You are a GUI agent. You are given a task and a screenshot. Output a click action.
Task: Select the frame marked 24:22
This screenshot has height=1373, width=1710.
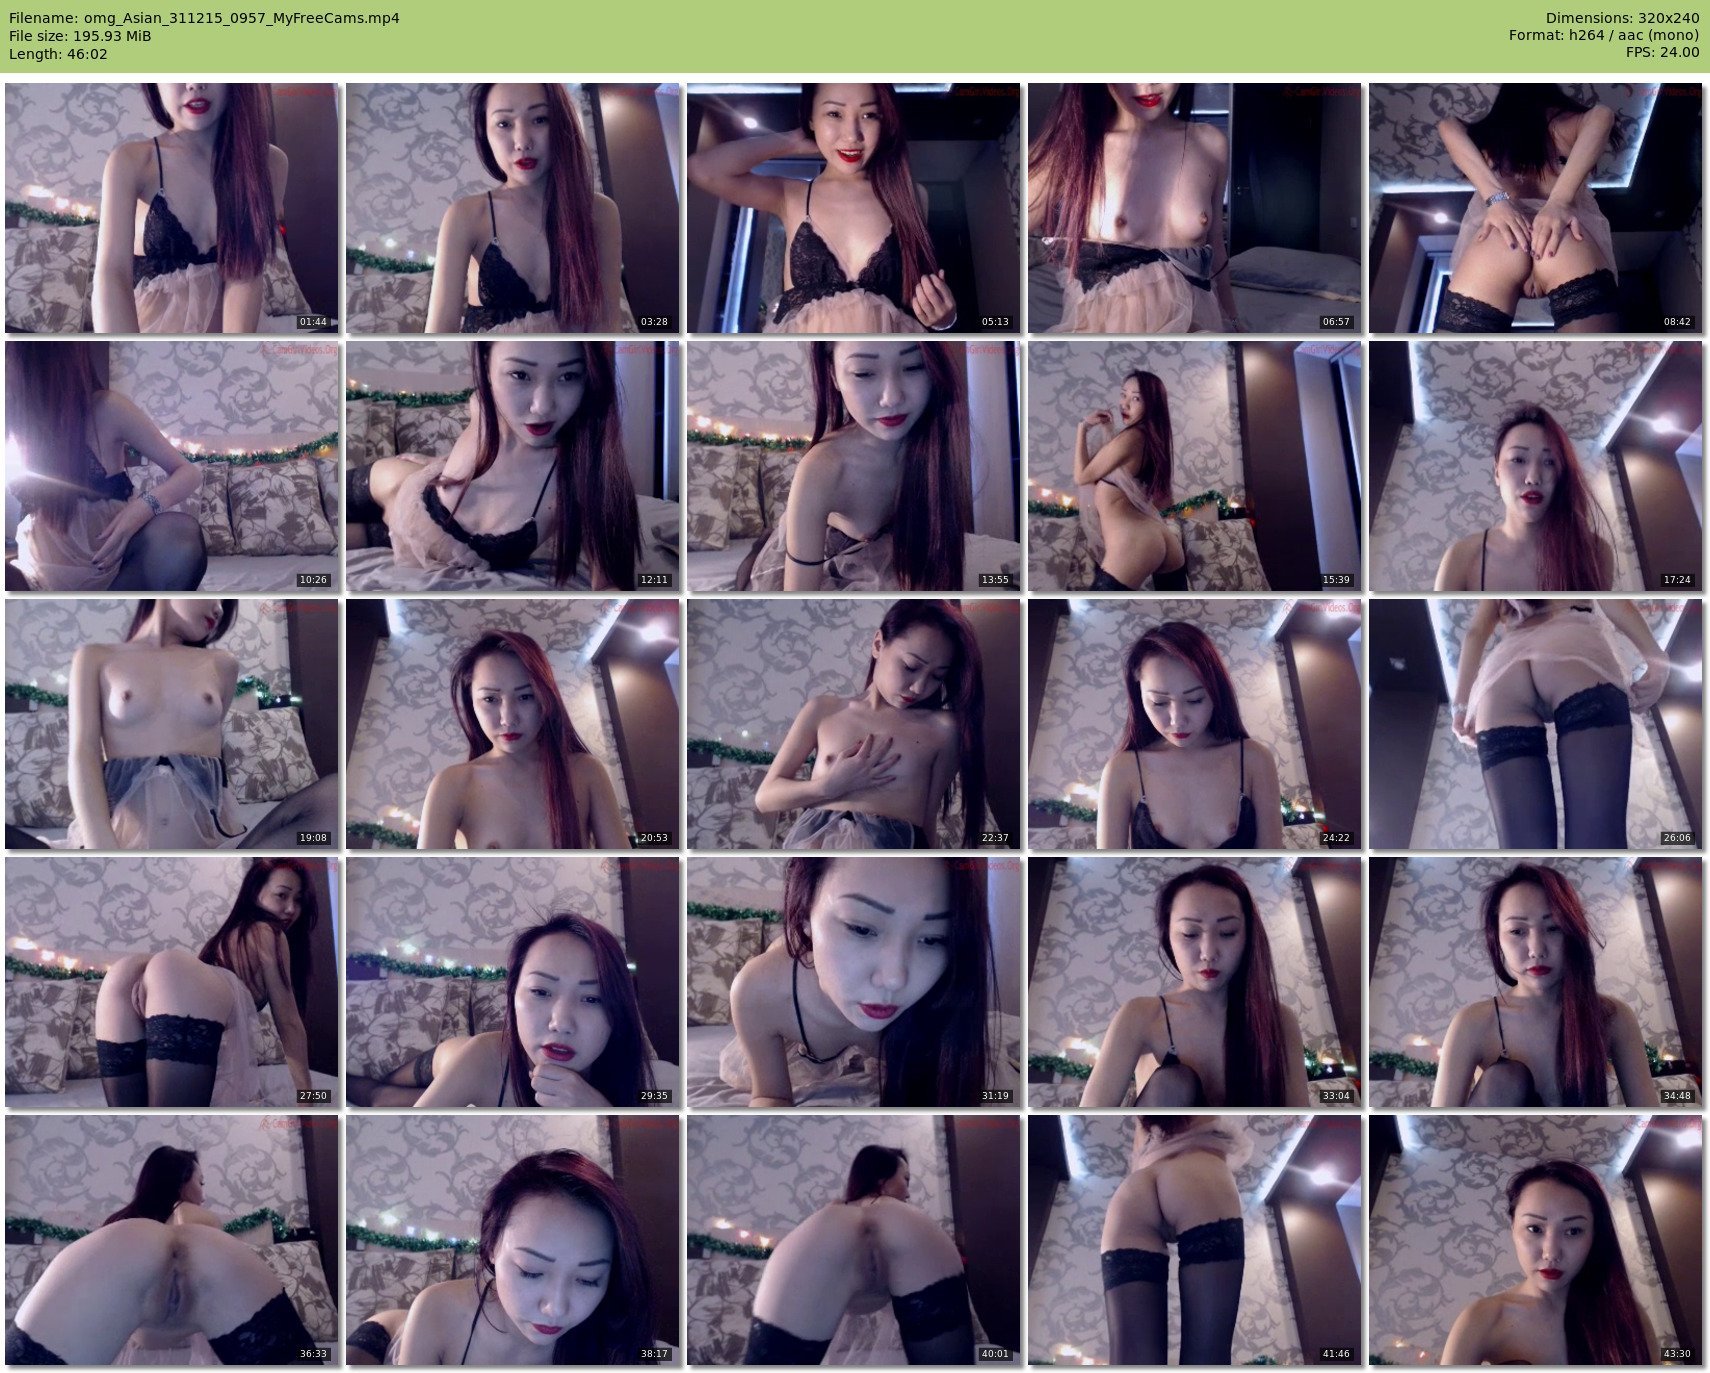(1194, 723)
